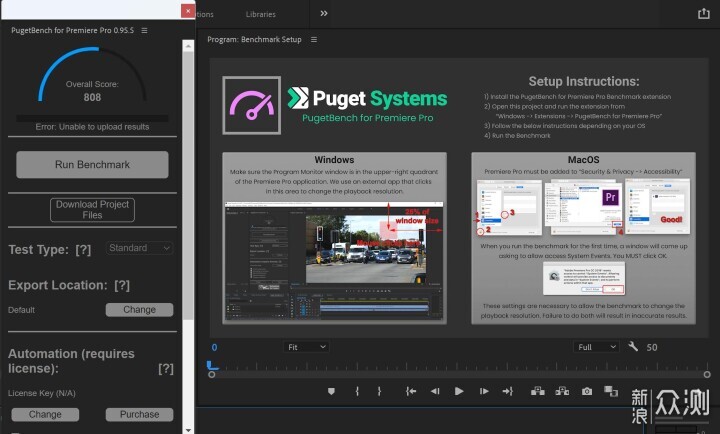This screenshot has width=720, height=434.
Task: Click Change button for Export Location
Action: (x=140, y=310)
